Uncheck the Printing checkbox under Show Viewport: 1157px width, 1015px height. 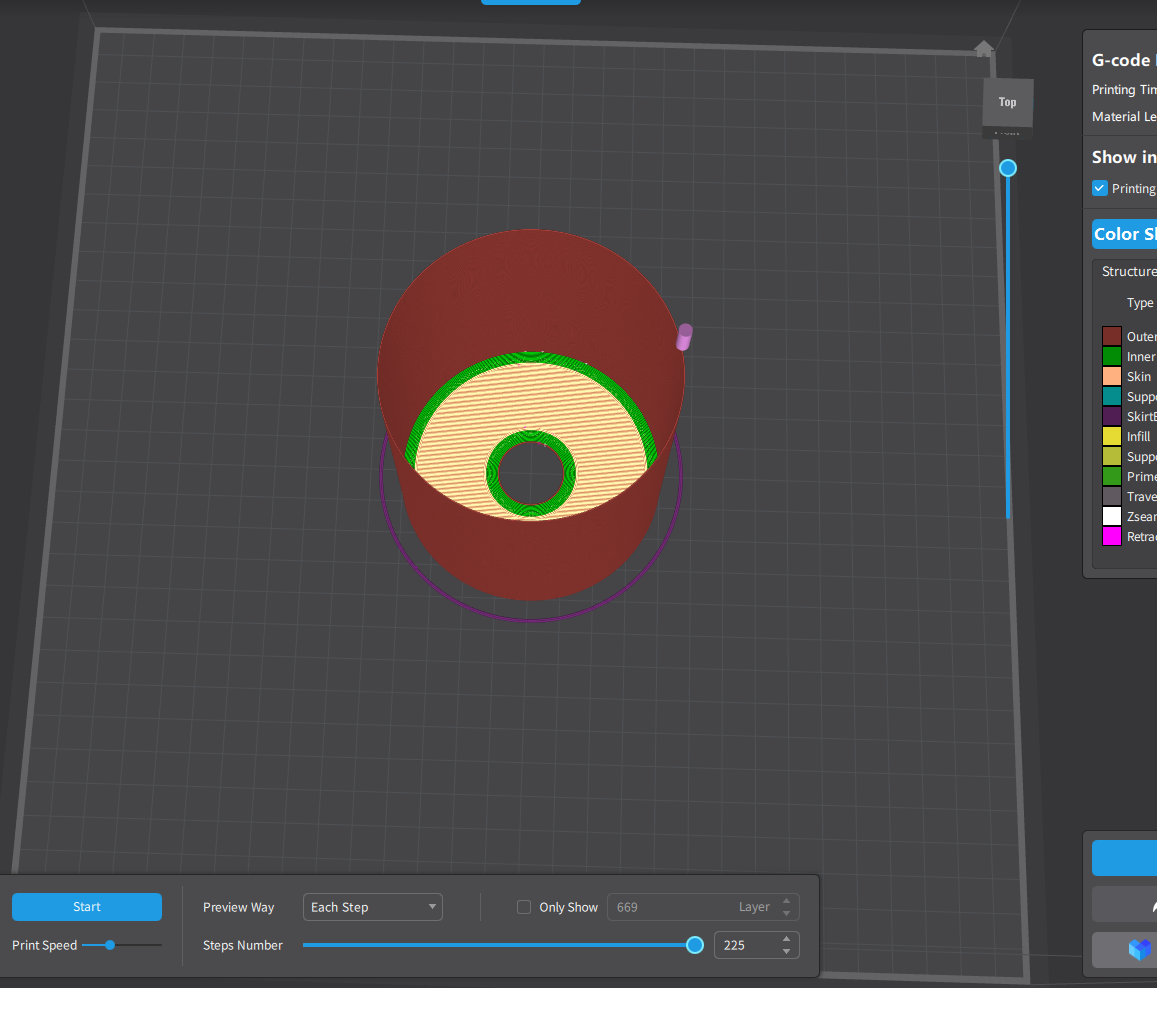(x=1100, y=188)
